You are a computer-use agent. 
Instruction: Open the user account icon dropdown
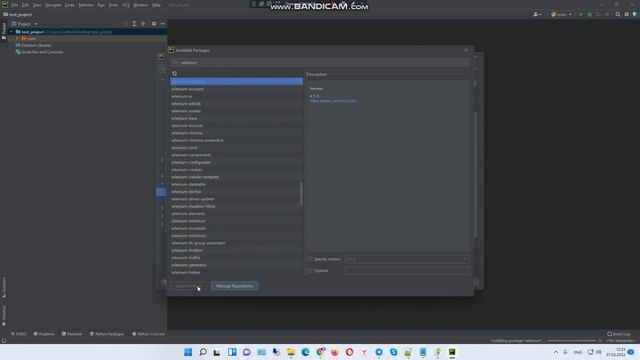538,14
